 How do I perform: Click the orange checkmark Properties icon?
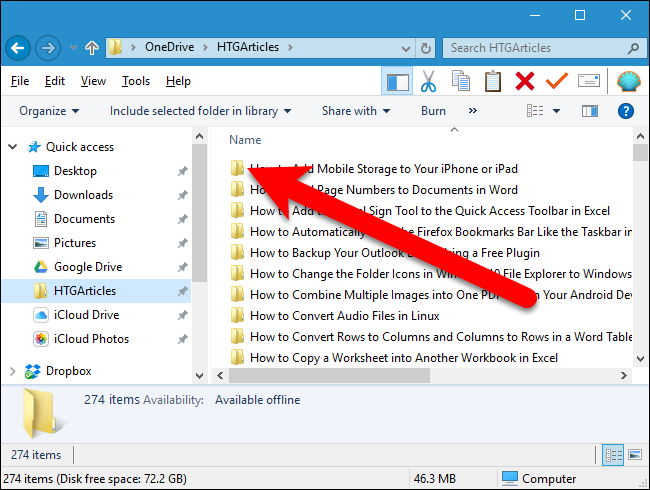[557, 80]
